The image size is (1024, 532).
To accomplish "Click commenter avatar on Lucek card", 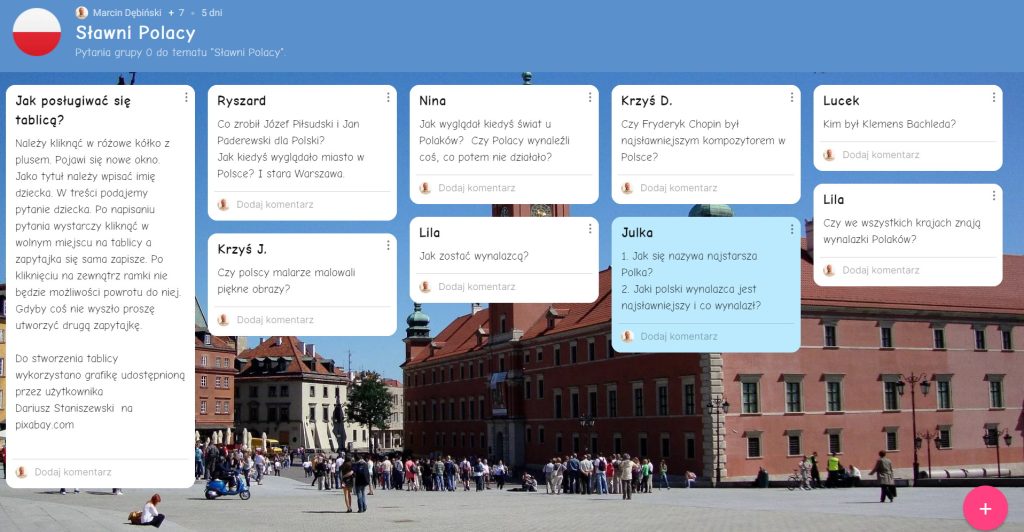I will 829,155.
